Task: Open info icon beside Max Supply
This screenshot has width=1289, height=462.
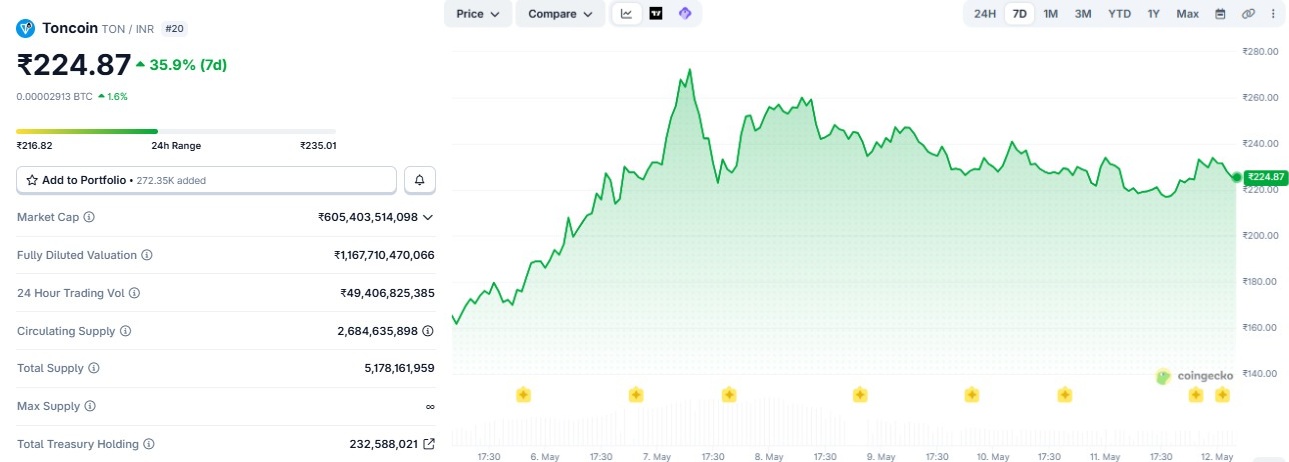Action: point(90,406)
